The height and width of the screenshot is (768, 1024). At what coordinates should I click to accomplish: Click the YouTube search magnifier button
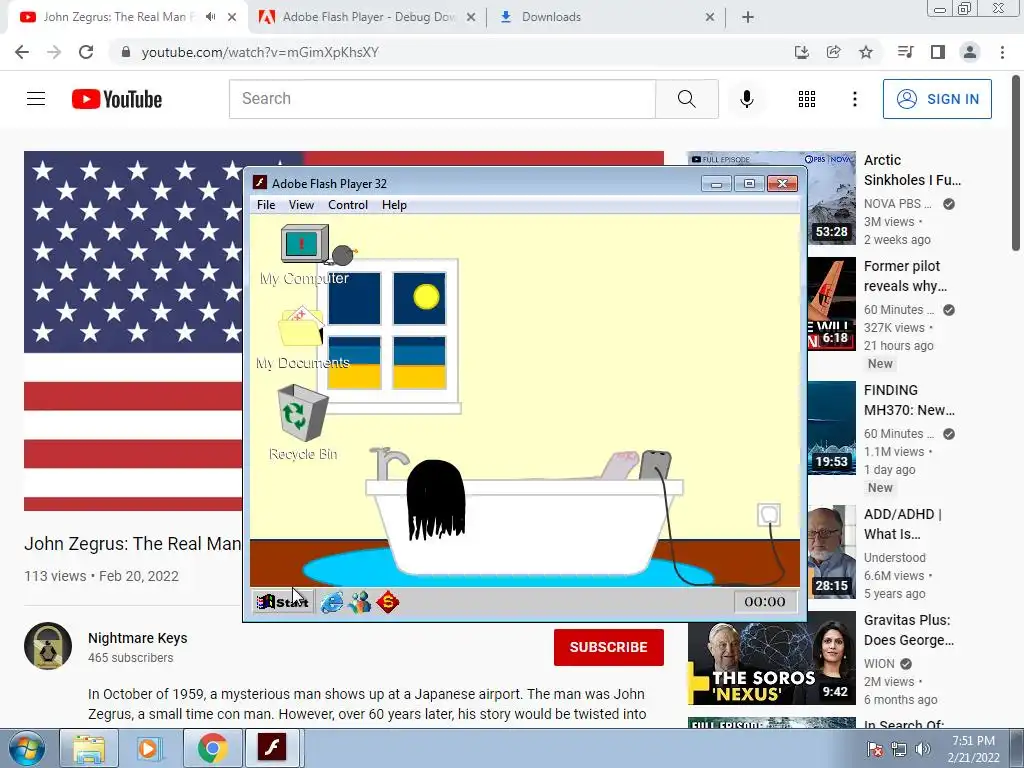click(686, 99)
